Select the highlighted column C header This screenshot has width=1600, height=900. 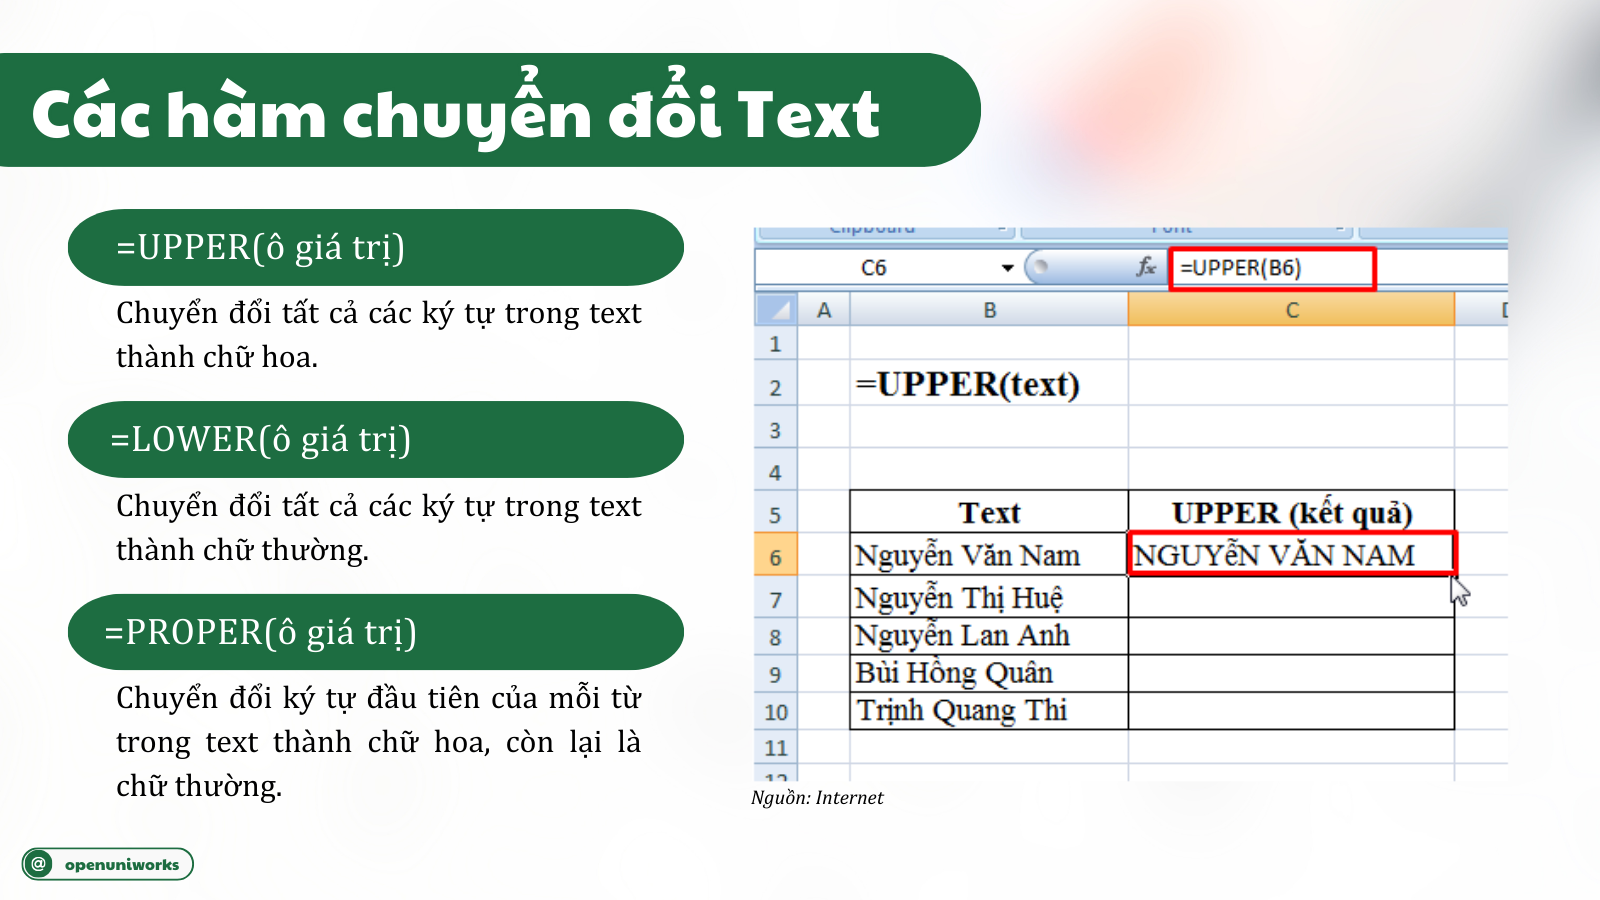pos(1291,310)
